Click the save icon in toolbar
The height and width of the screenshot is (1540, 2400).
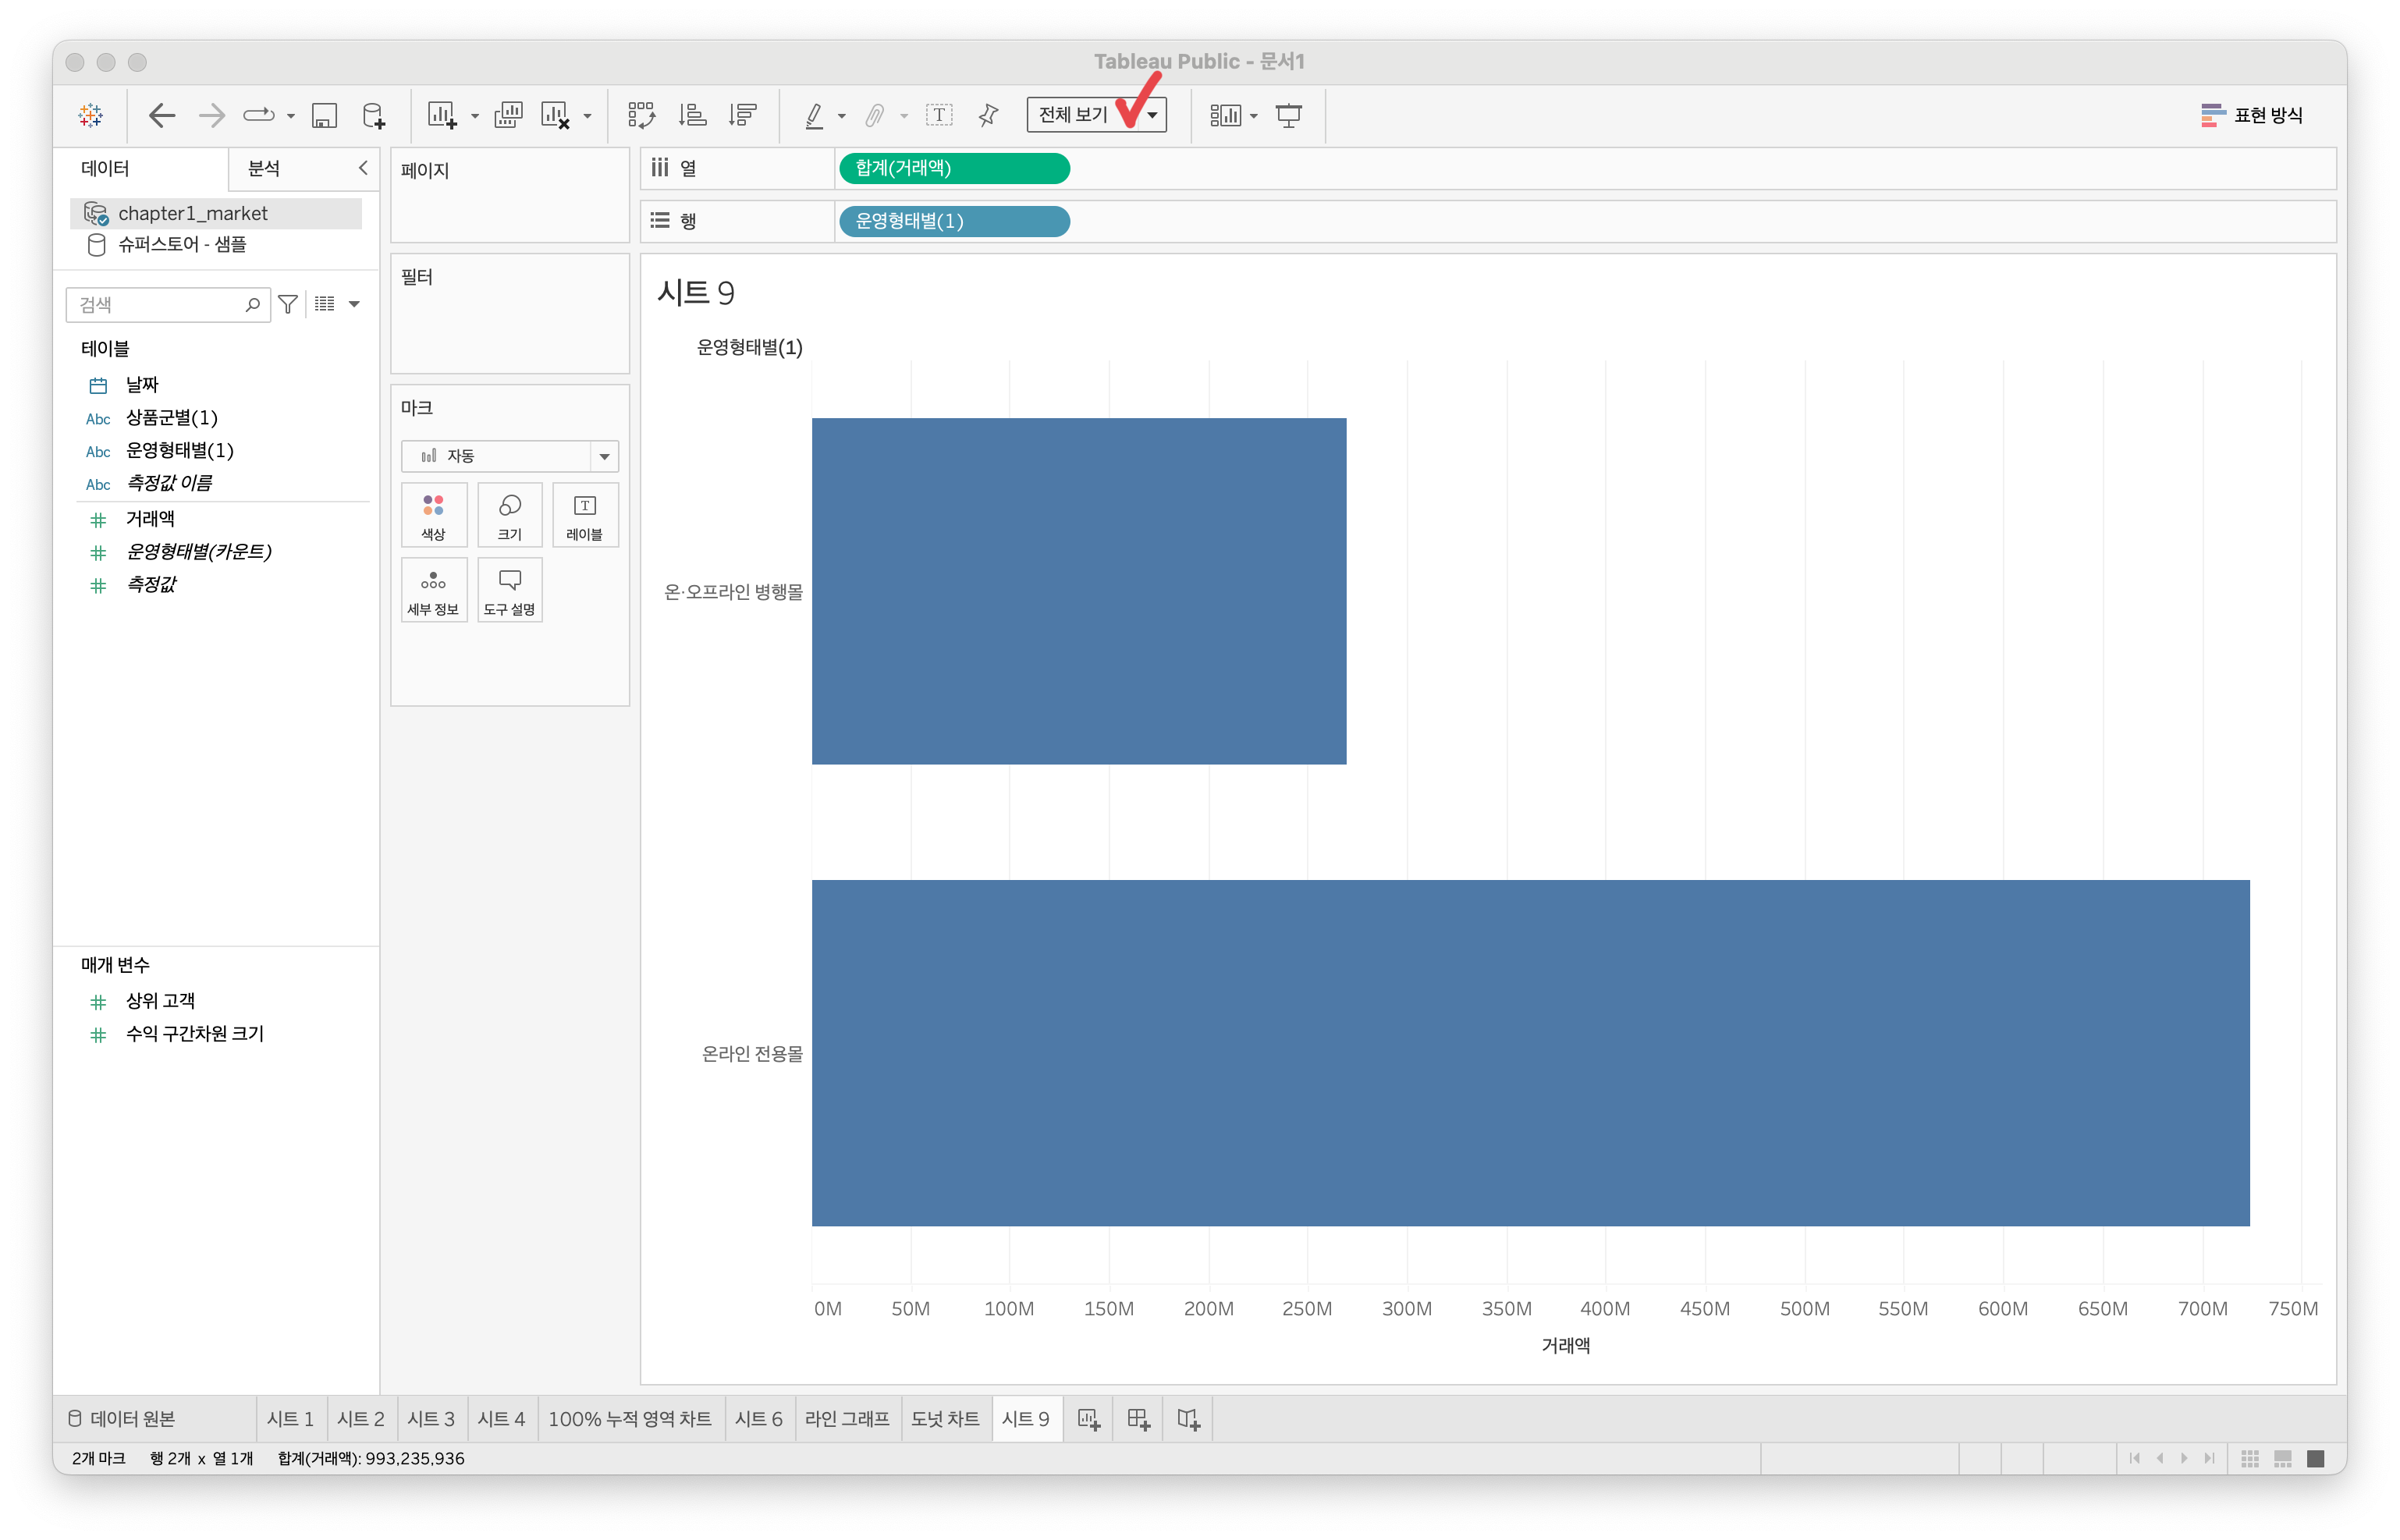(x=324, y=115)
